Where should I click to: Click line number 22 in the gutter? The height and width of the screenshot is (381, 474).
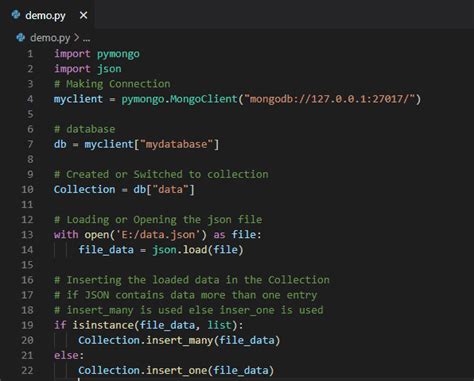(27, 370)
